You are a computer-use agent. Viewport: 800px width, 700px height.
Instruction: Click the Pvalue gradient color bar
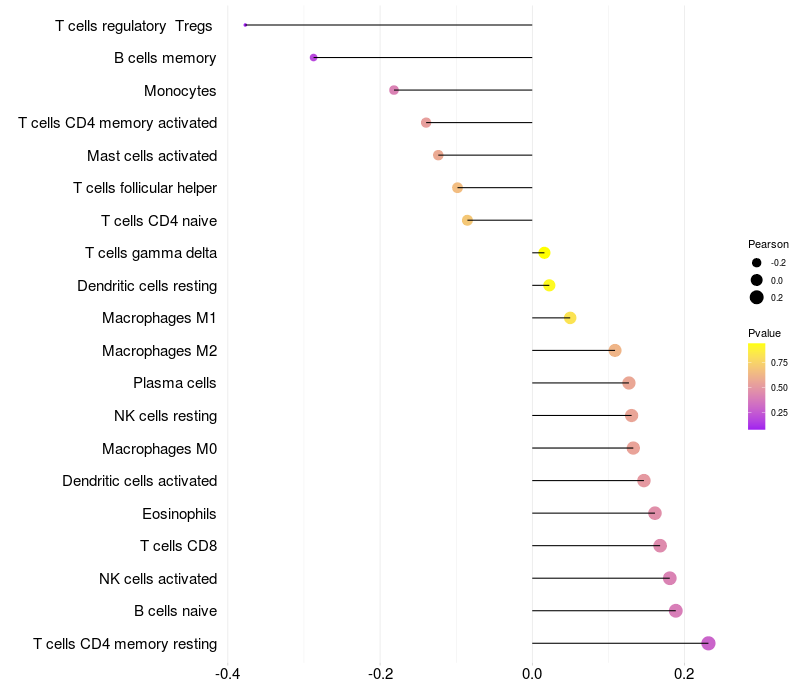tap(757, 387)
